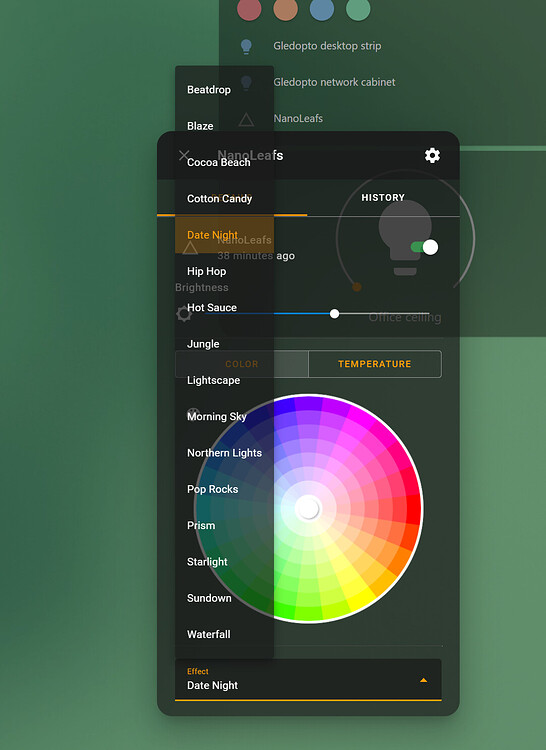Close the NanoLeafs dialog
This screenshot has width=546, height=750.
coord(184,155)
